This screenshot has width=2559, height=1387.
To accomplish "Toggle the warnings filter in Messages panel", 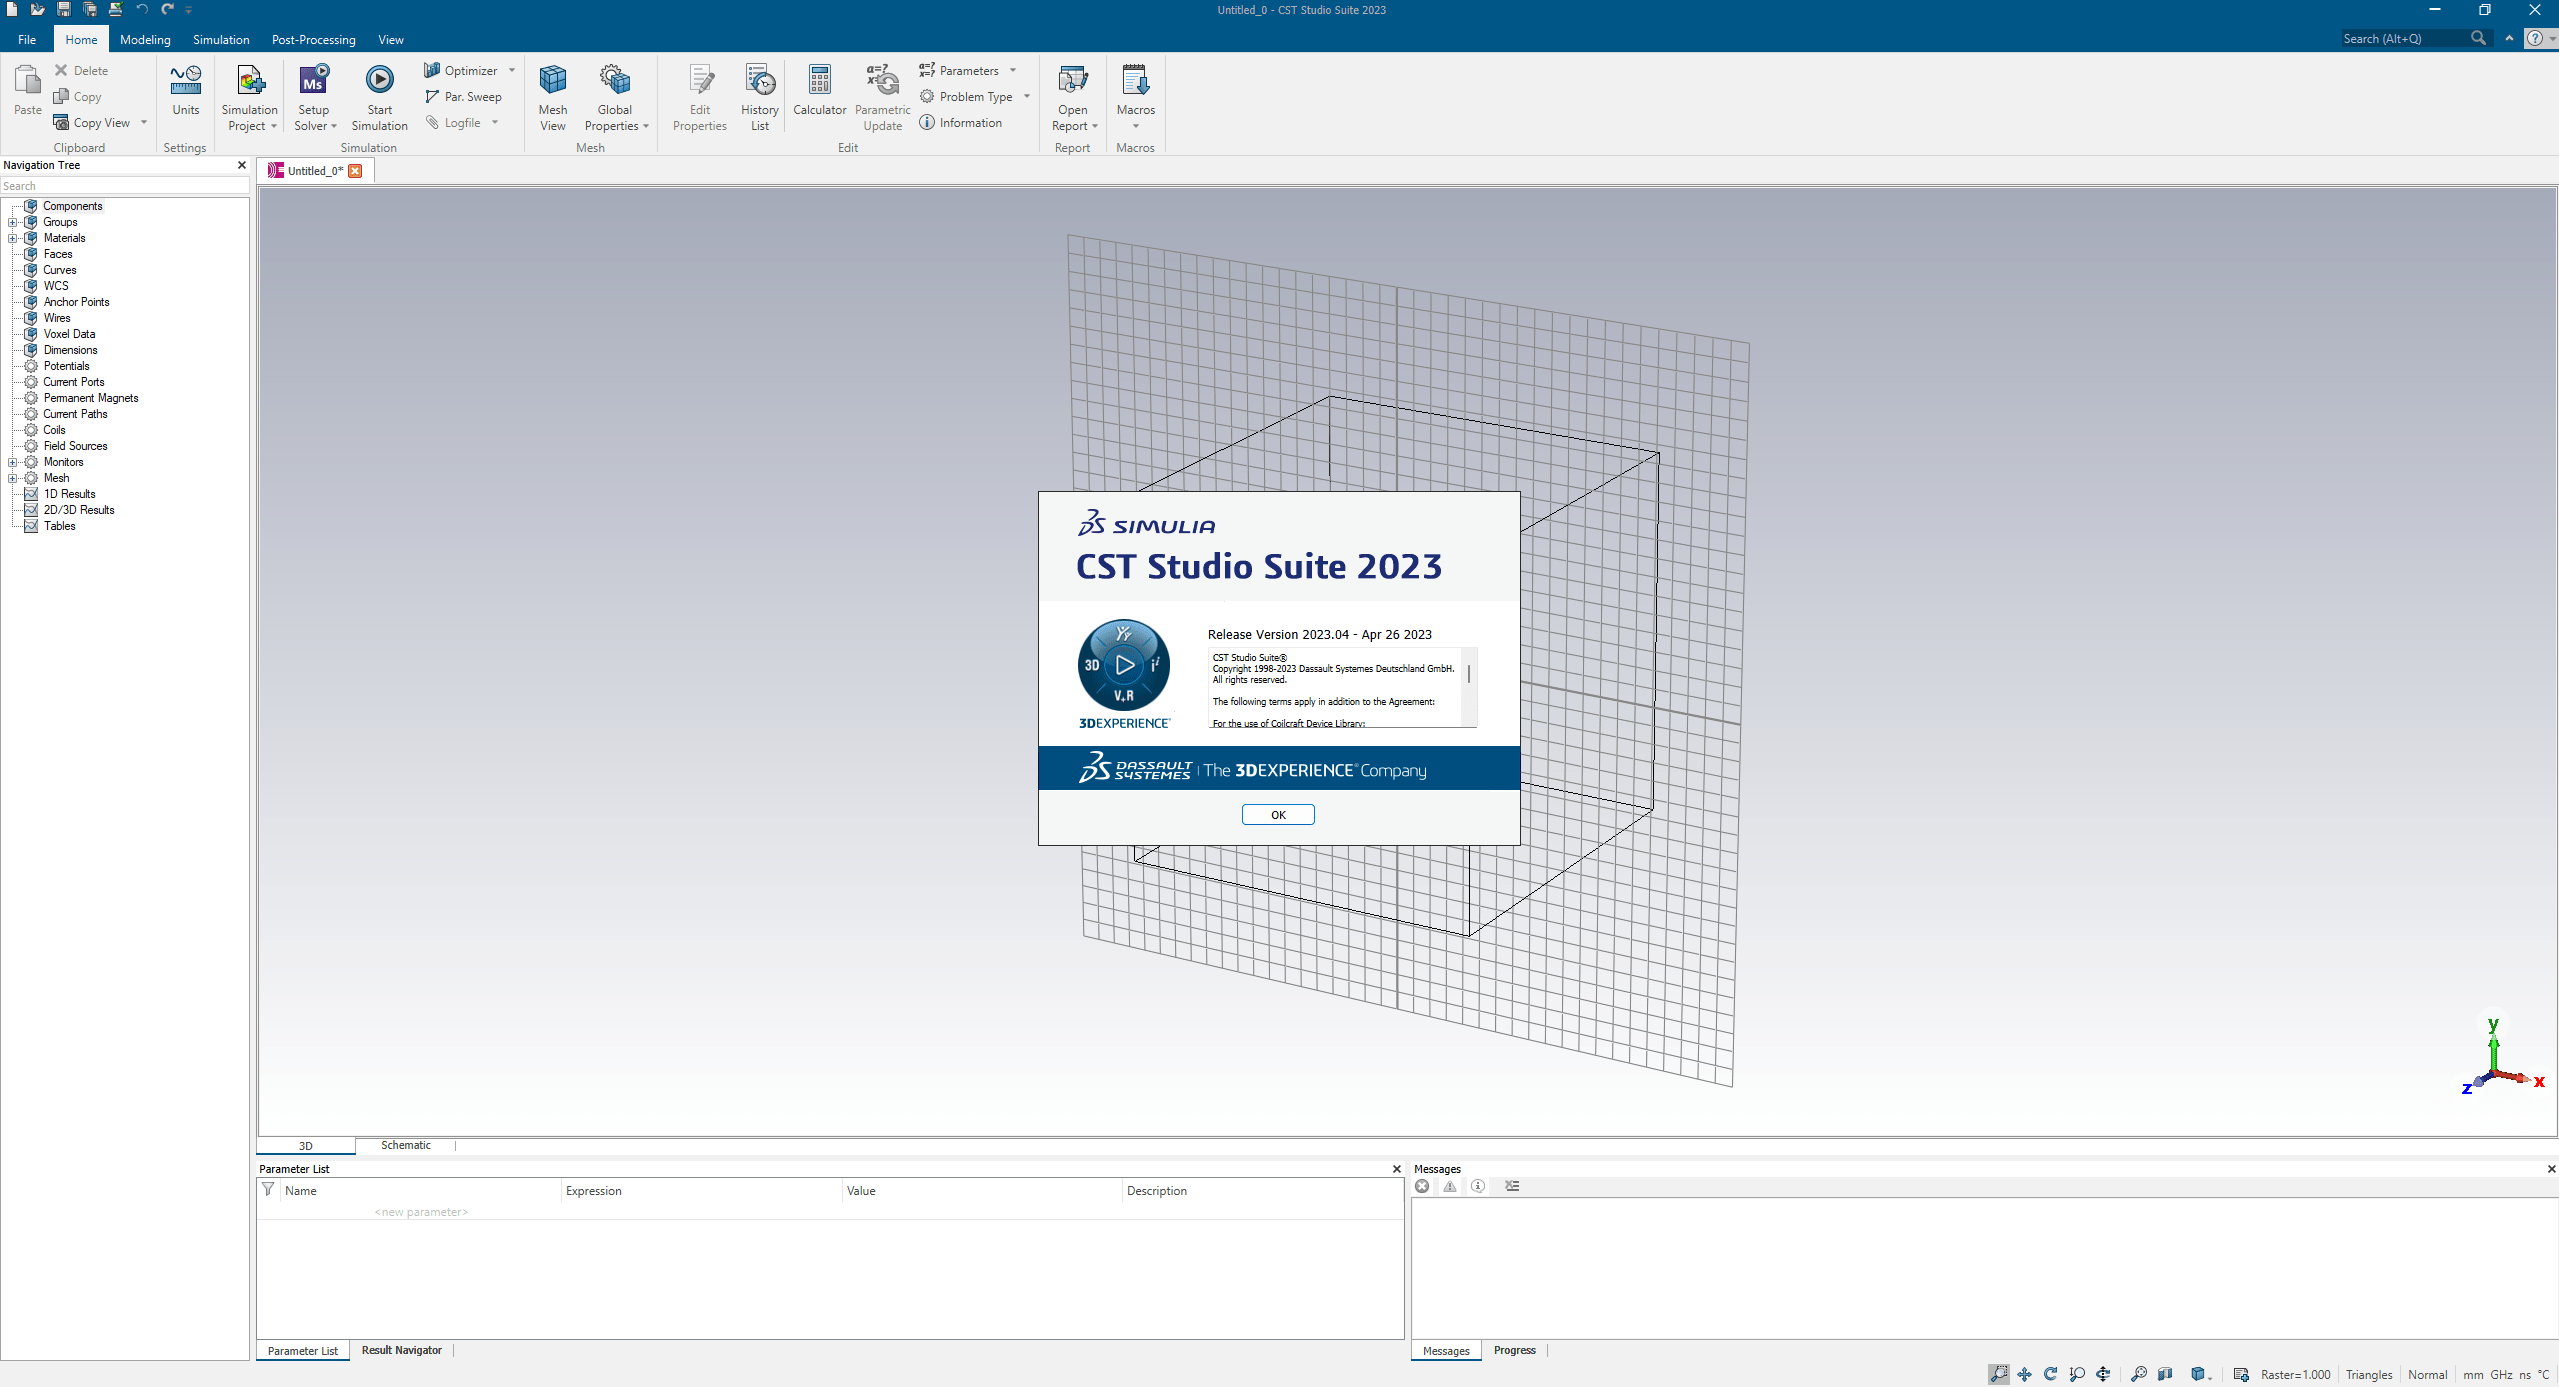I will coord(1450,1186).
